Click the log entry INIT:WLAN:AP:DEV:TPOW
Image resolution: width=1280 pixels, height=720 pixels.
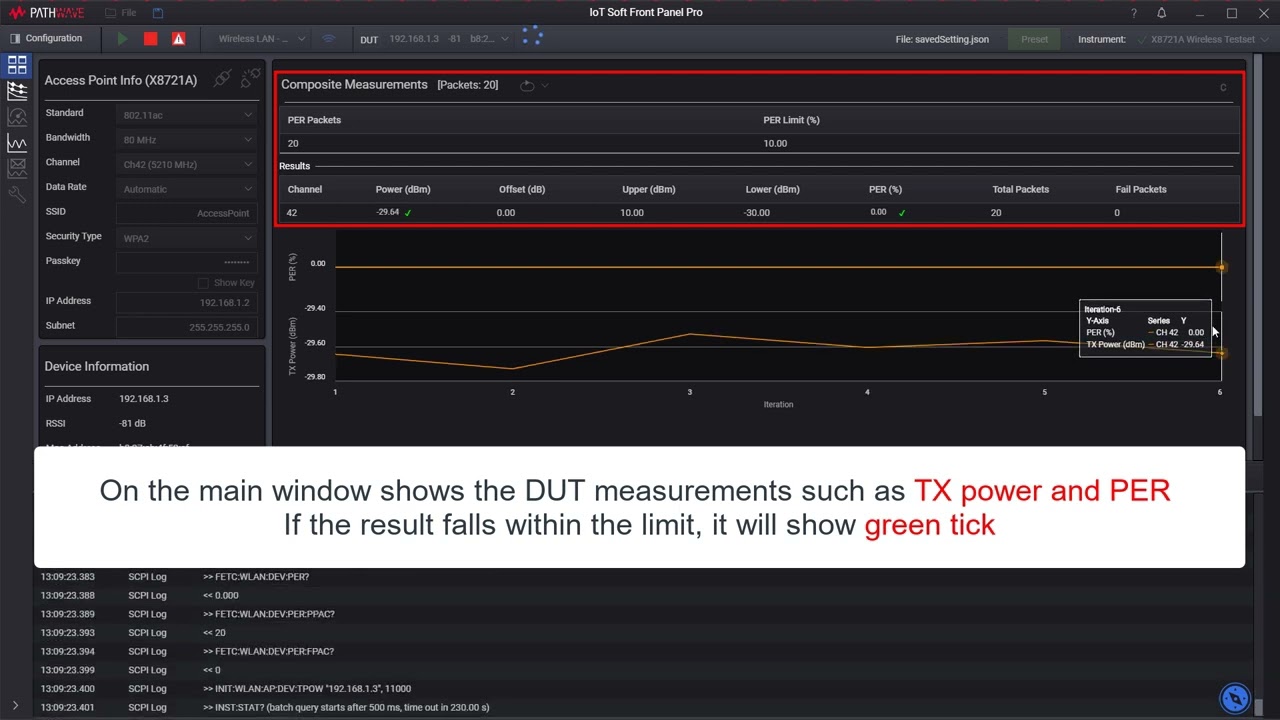307,688
